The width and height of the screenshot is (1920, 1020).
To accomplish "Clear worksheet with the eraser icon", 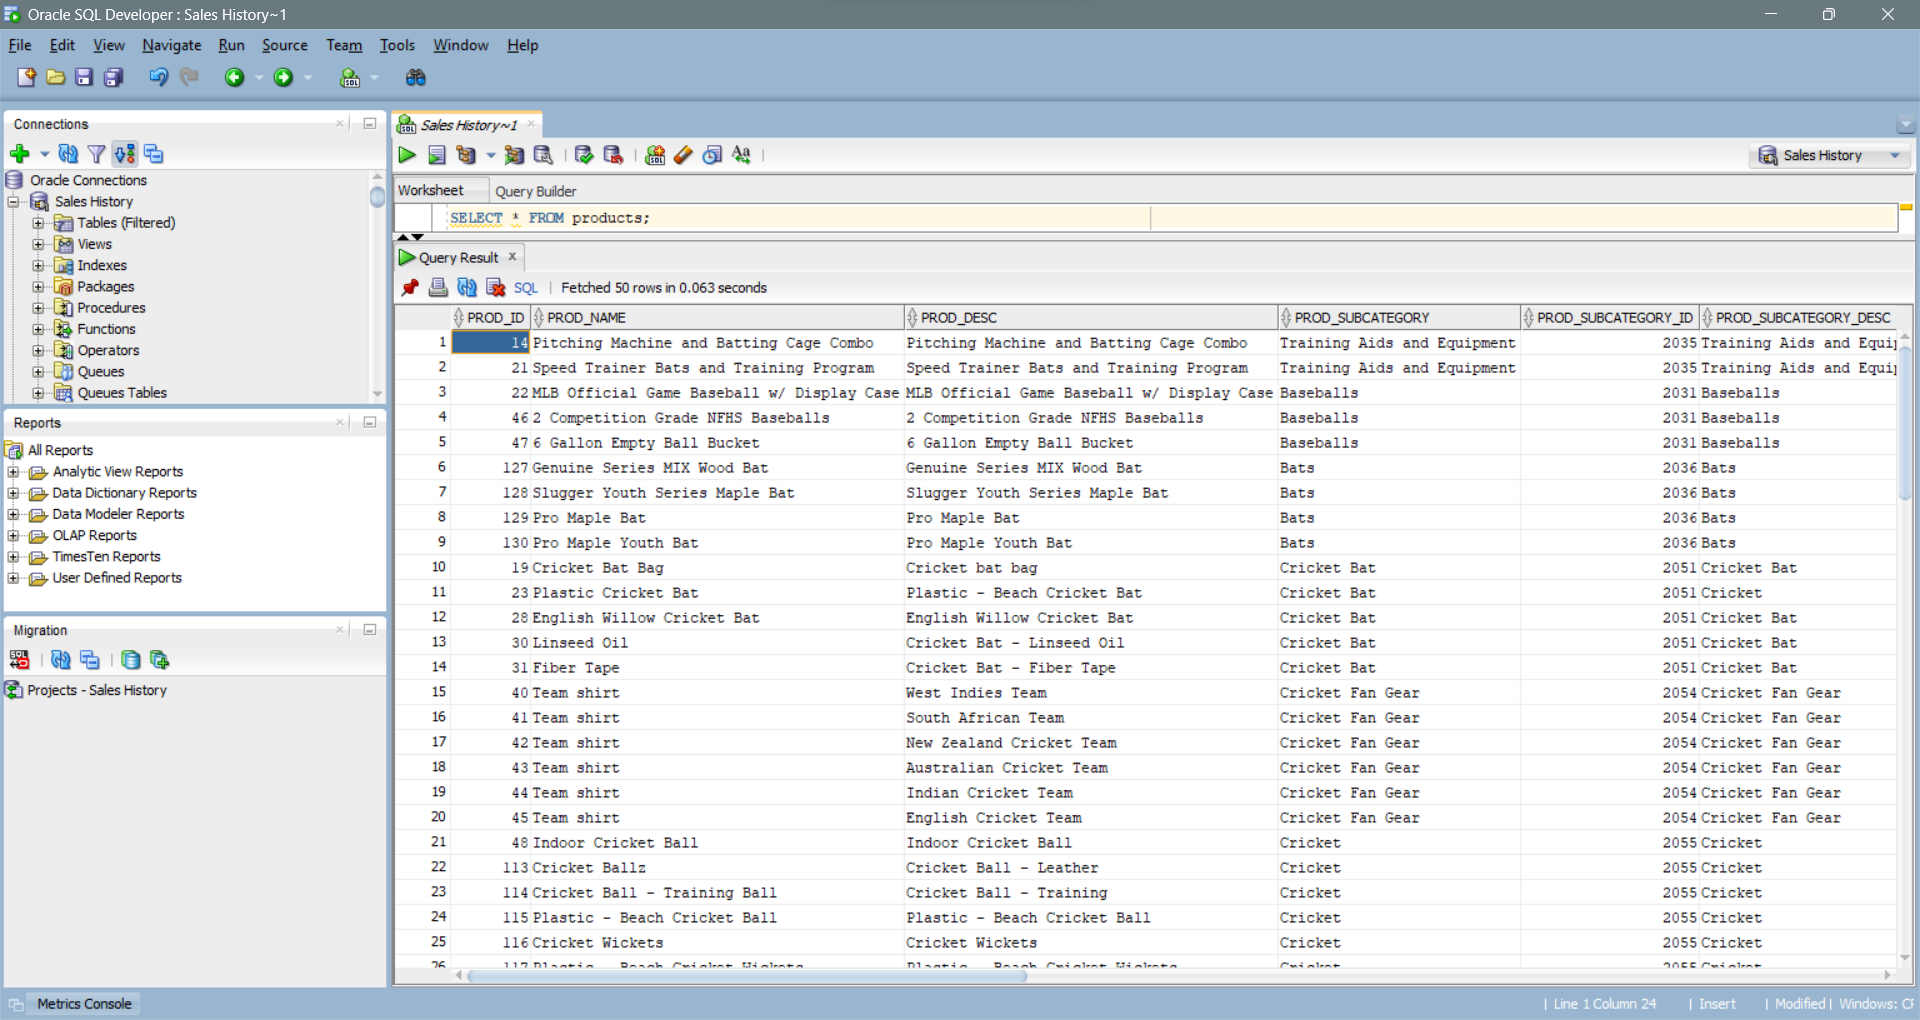I will pos(683,155).
